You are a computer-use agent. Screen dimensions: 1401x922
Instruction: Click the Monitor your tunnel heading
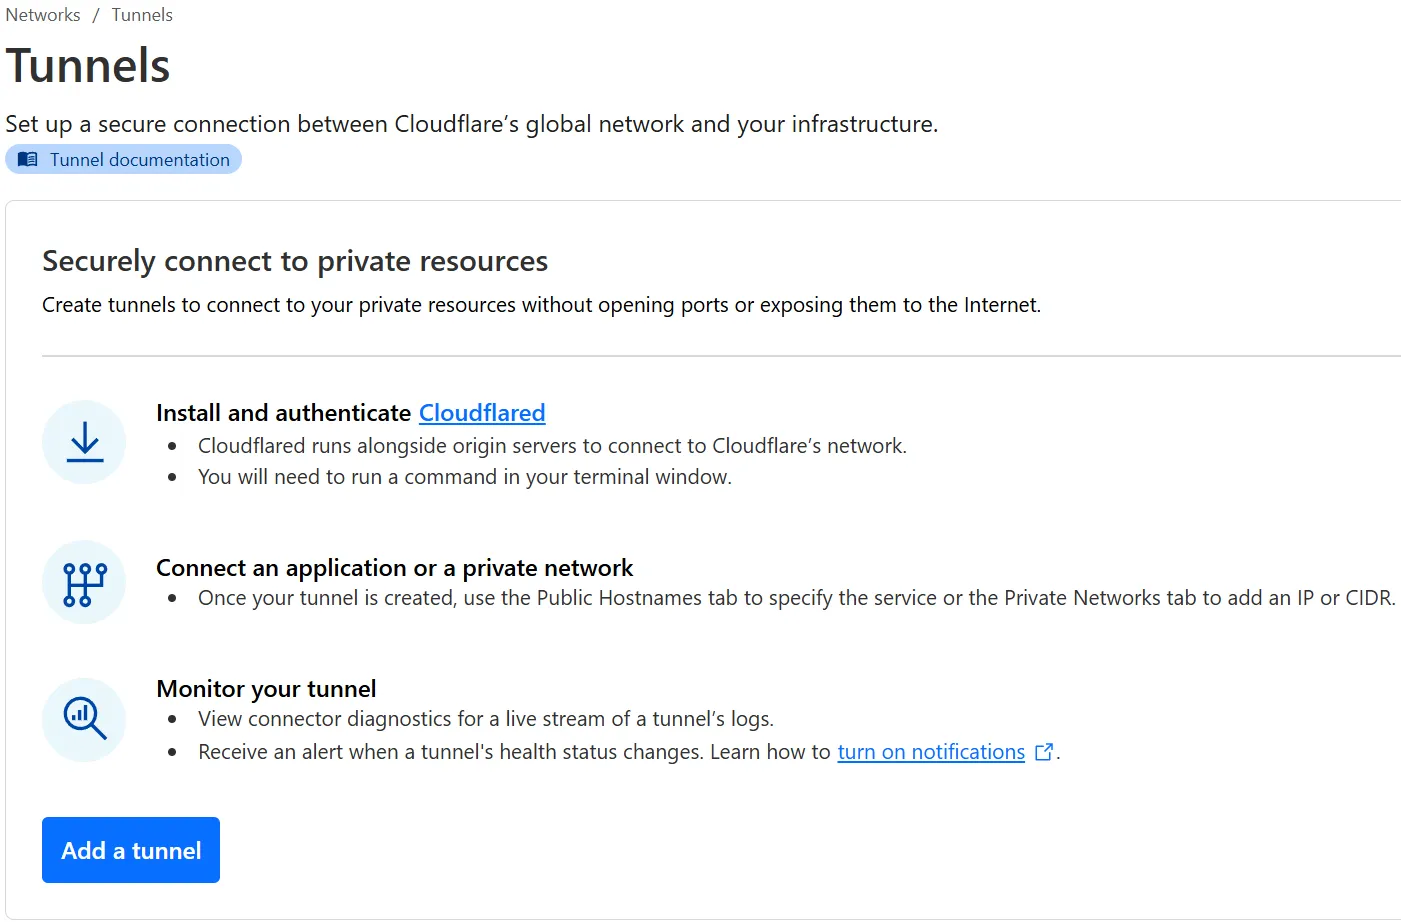tap(266, 688)
